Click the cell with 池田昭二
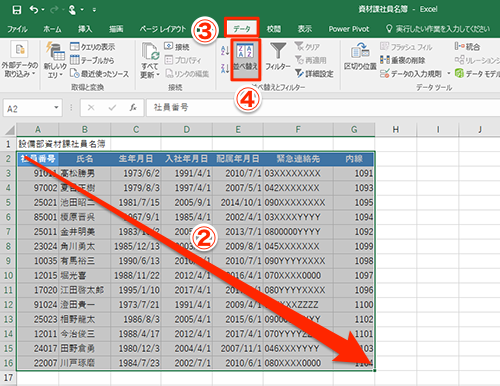 tap(85, 202)
